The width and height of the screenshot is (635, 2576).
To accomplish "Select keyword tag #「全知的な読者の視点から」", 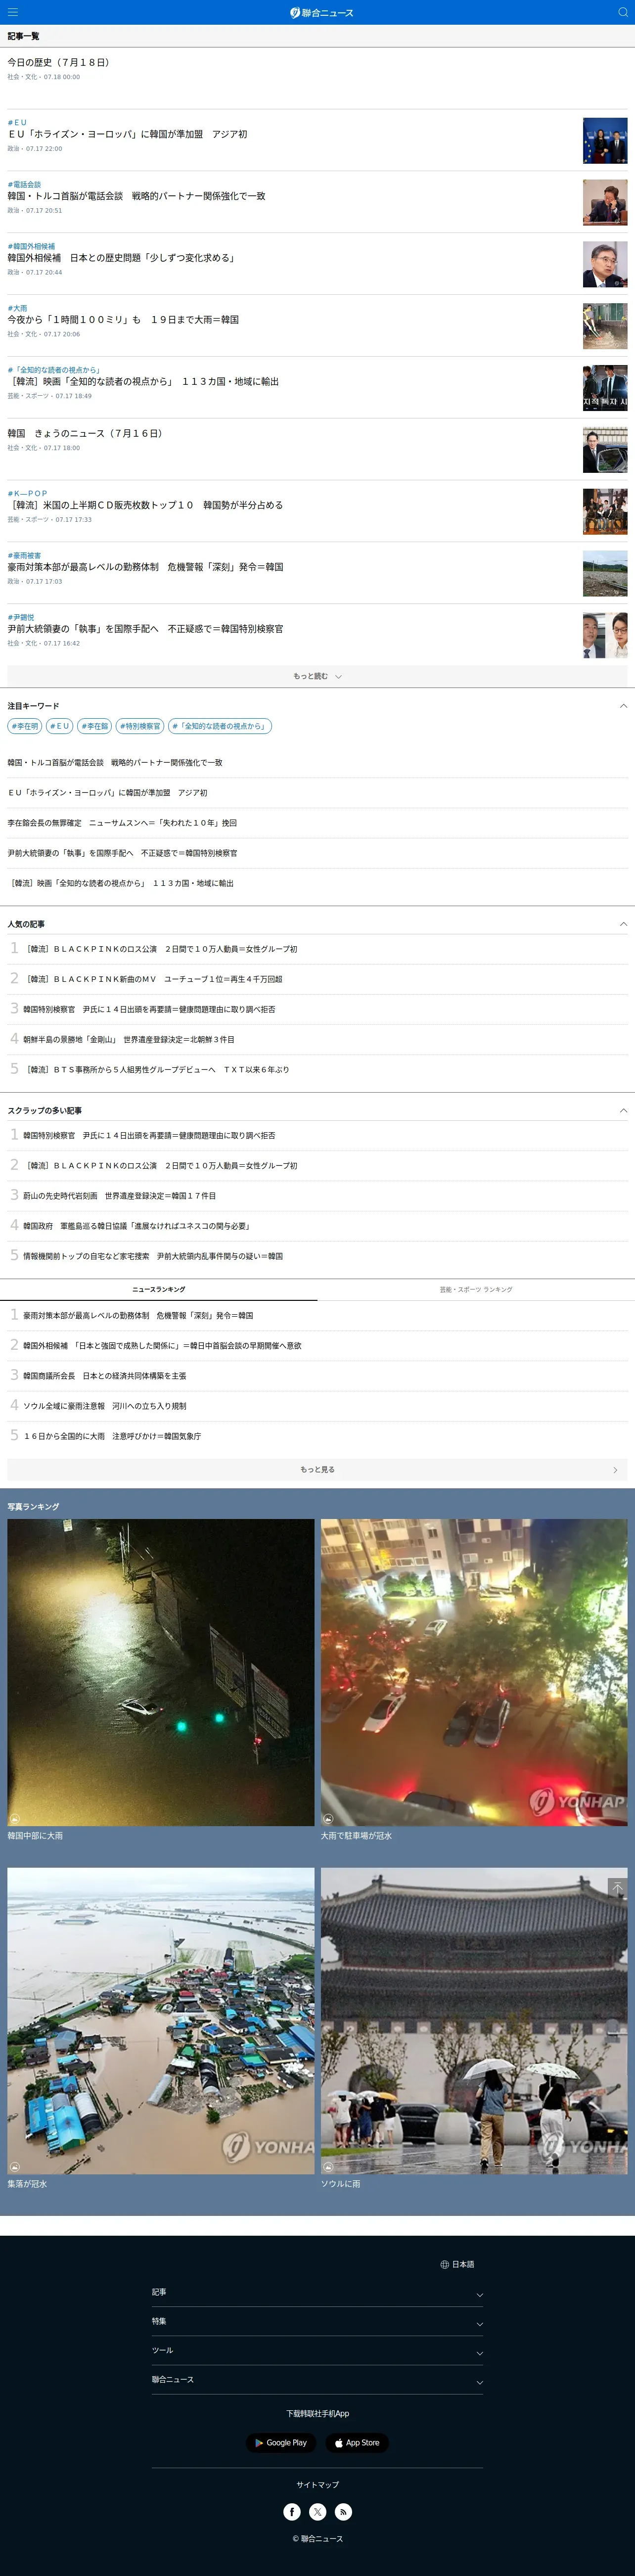I will (x=220, y=726).
